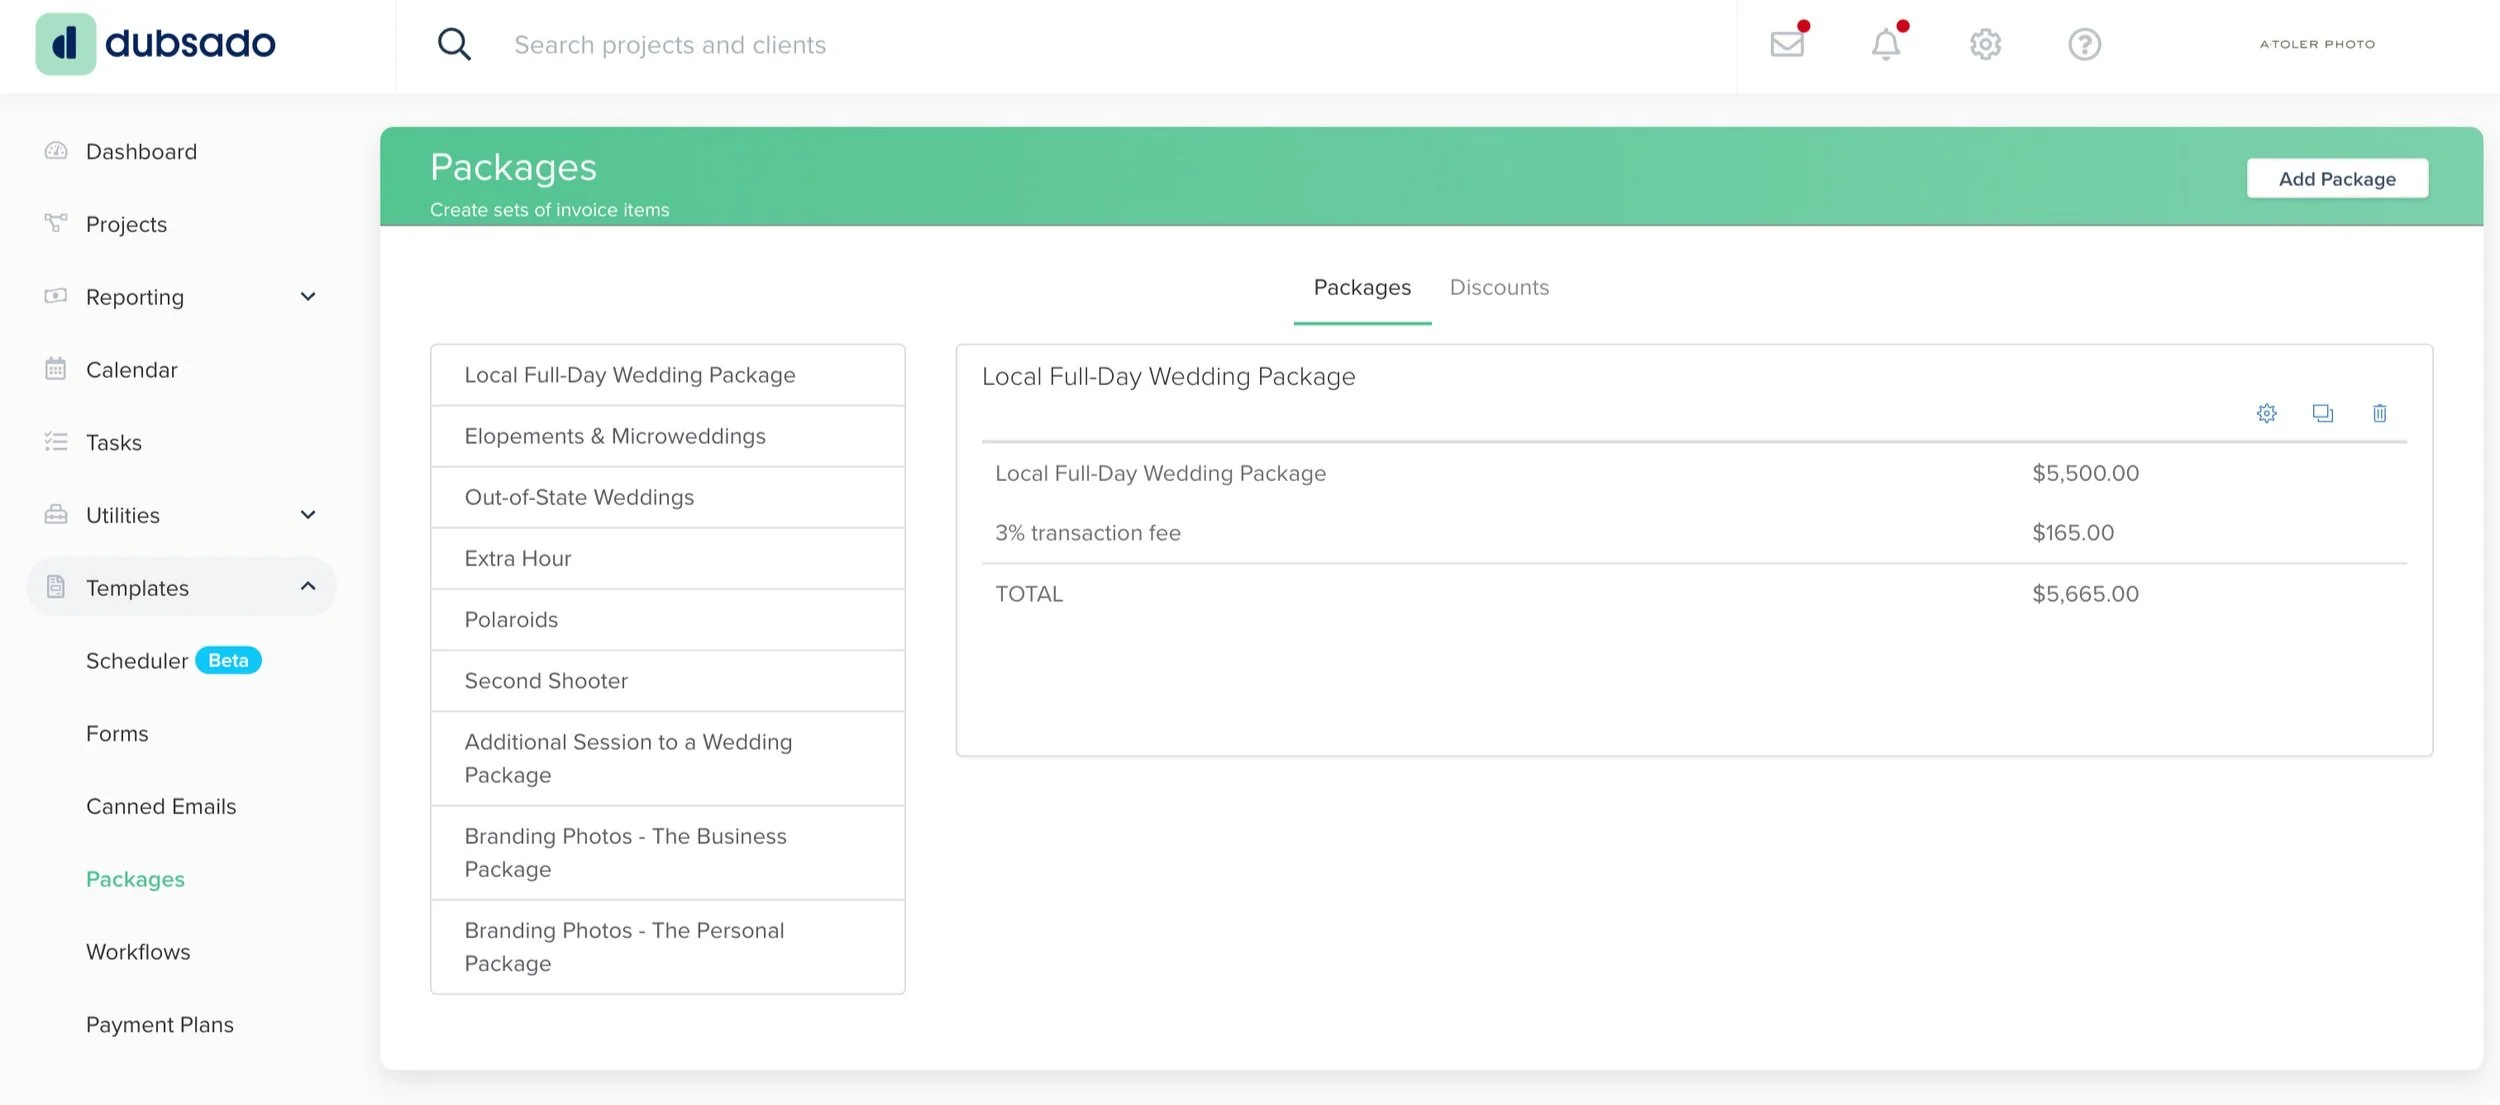Image resolution: width=2500 pixels, height=1105 pixels.
Task: Open package settings gear icon
Action: [x=2266, y=413]
